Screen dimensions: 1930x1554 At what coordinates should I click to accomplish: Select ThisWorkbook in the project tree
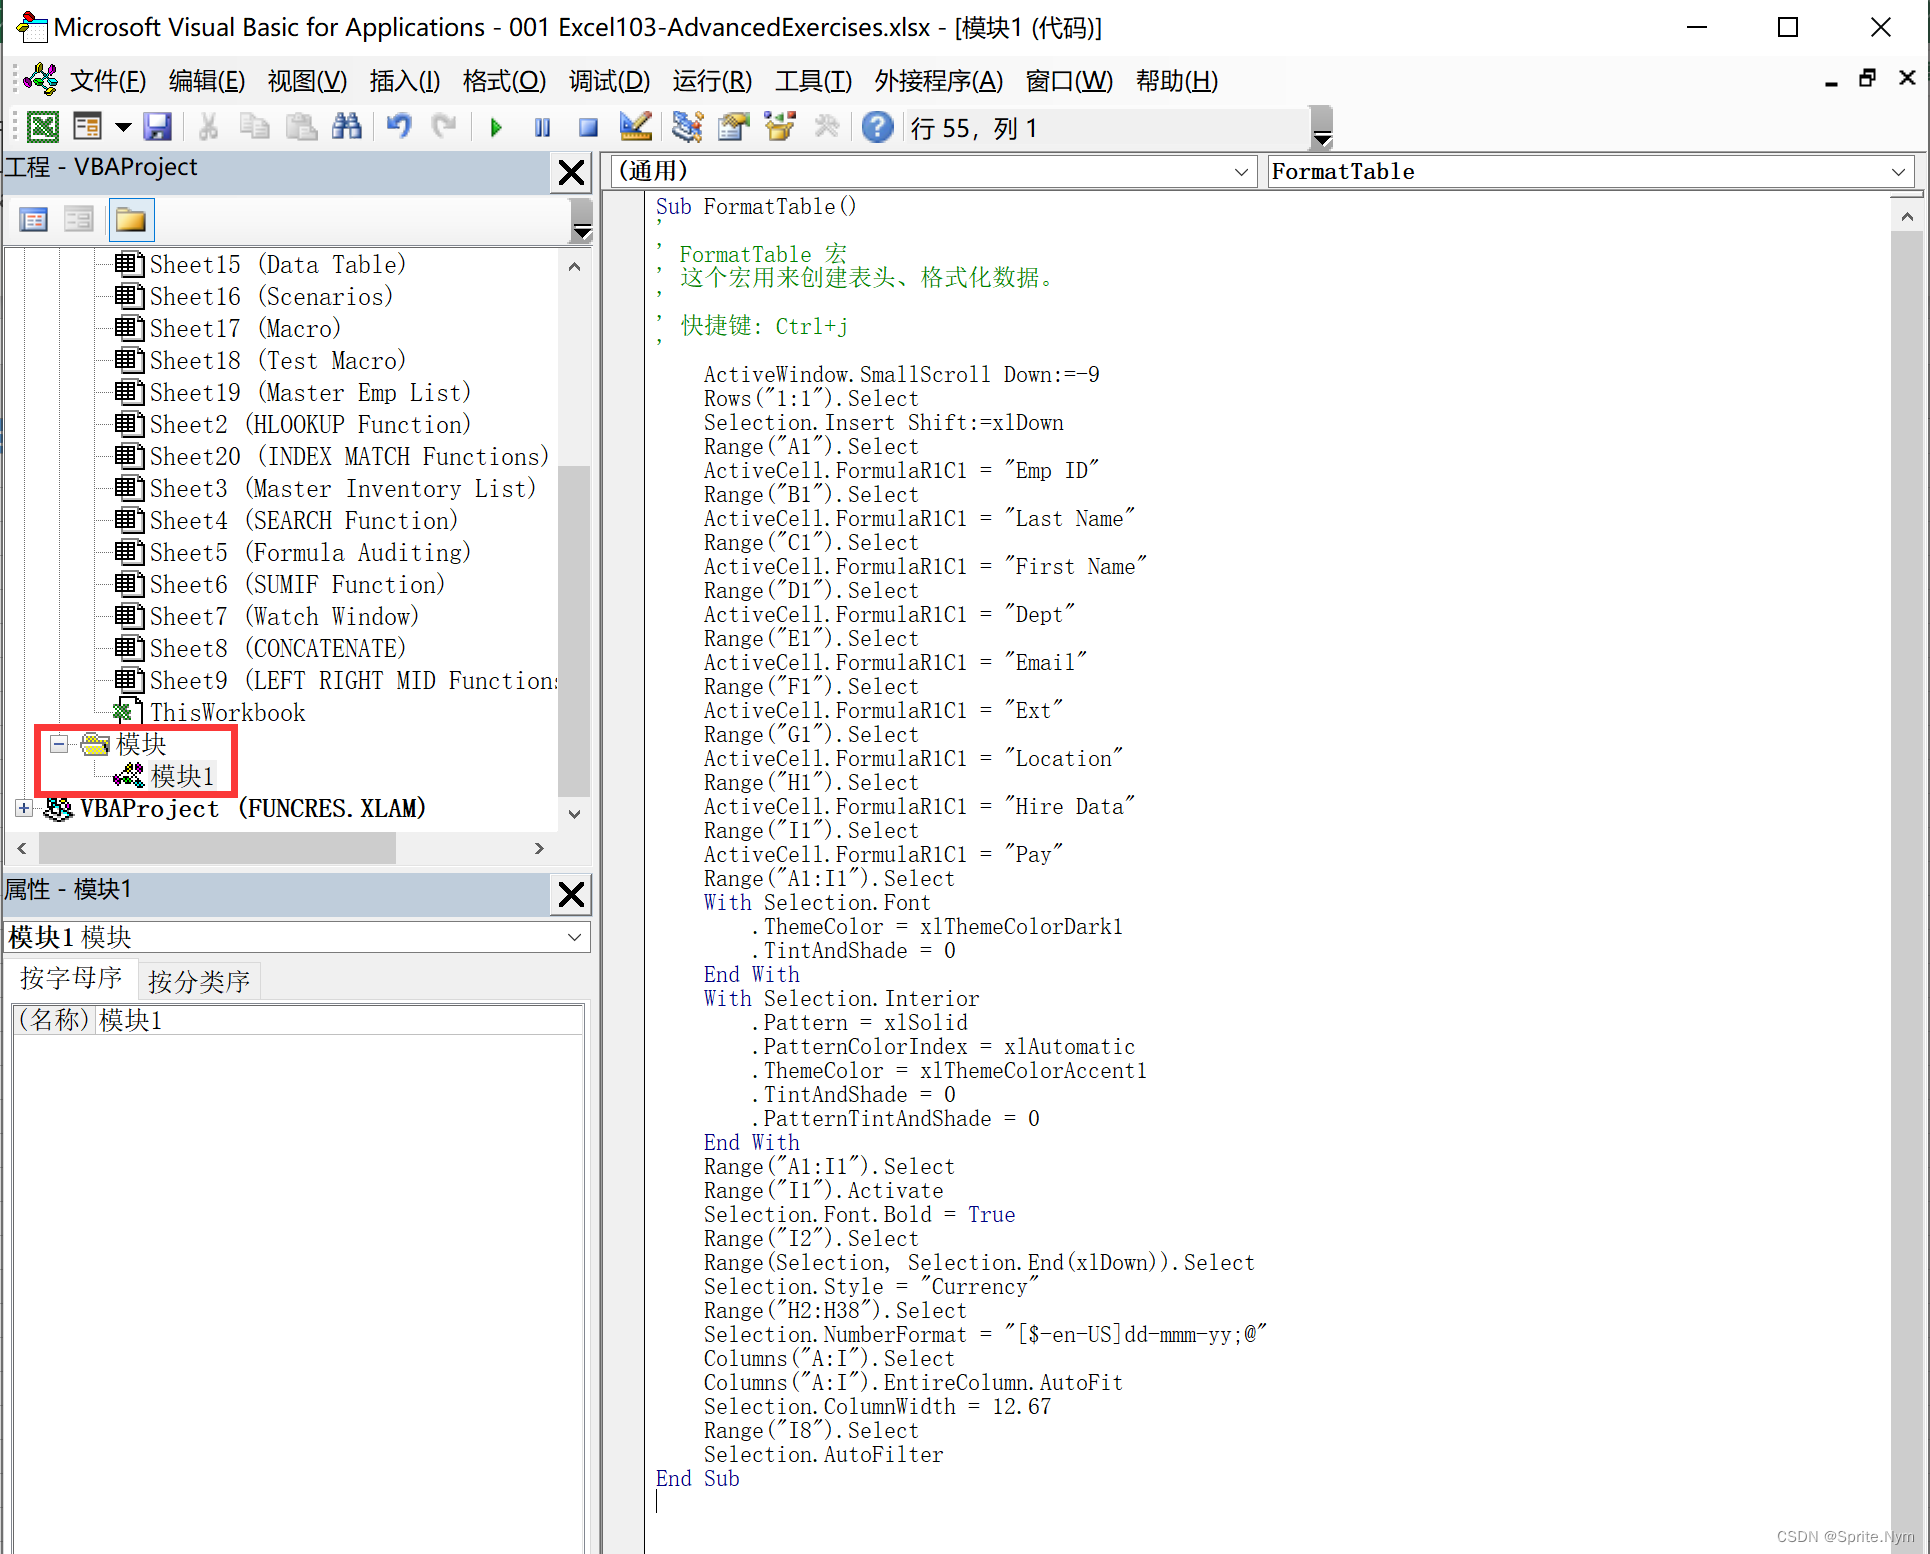227,712
